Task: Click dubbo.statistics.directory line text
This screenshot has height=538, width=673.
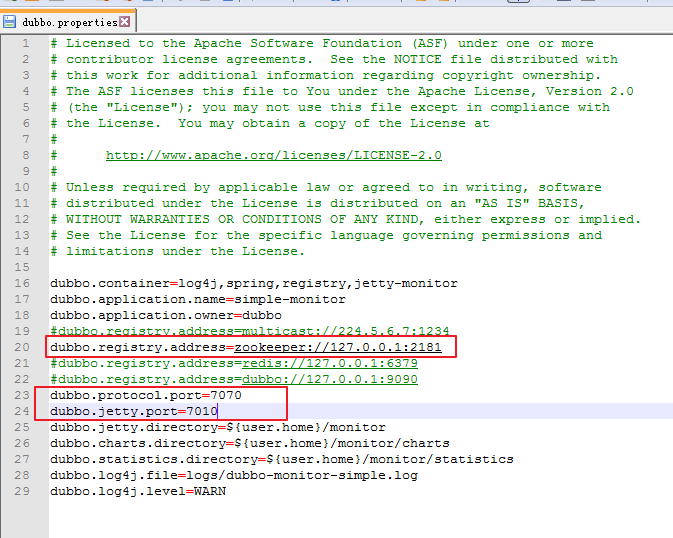Action: click(x=282, y=459)
